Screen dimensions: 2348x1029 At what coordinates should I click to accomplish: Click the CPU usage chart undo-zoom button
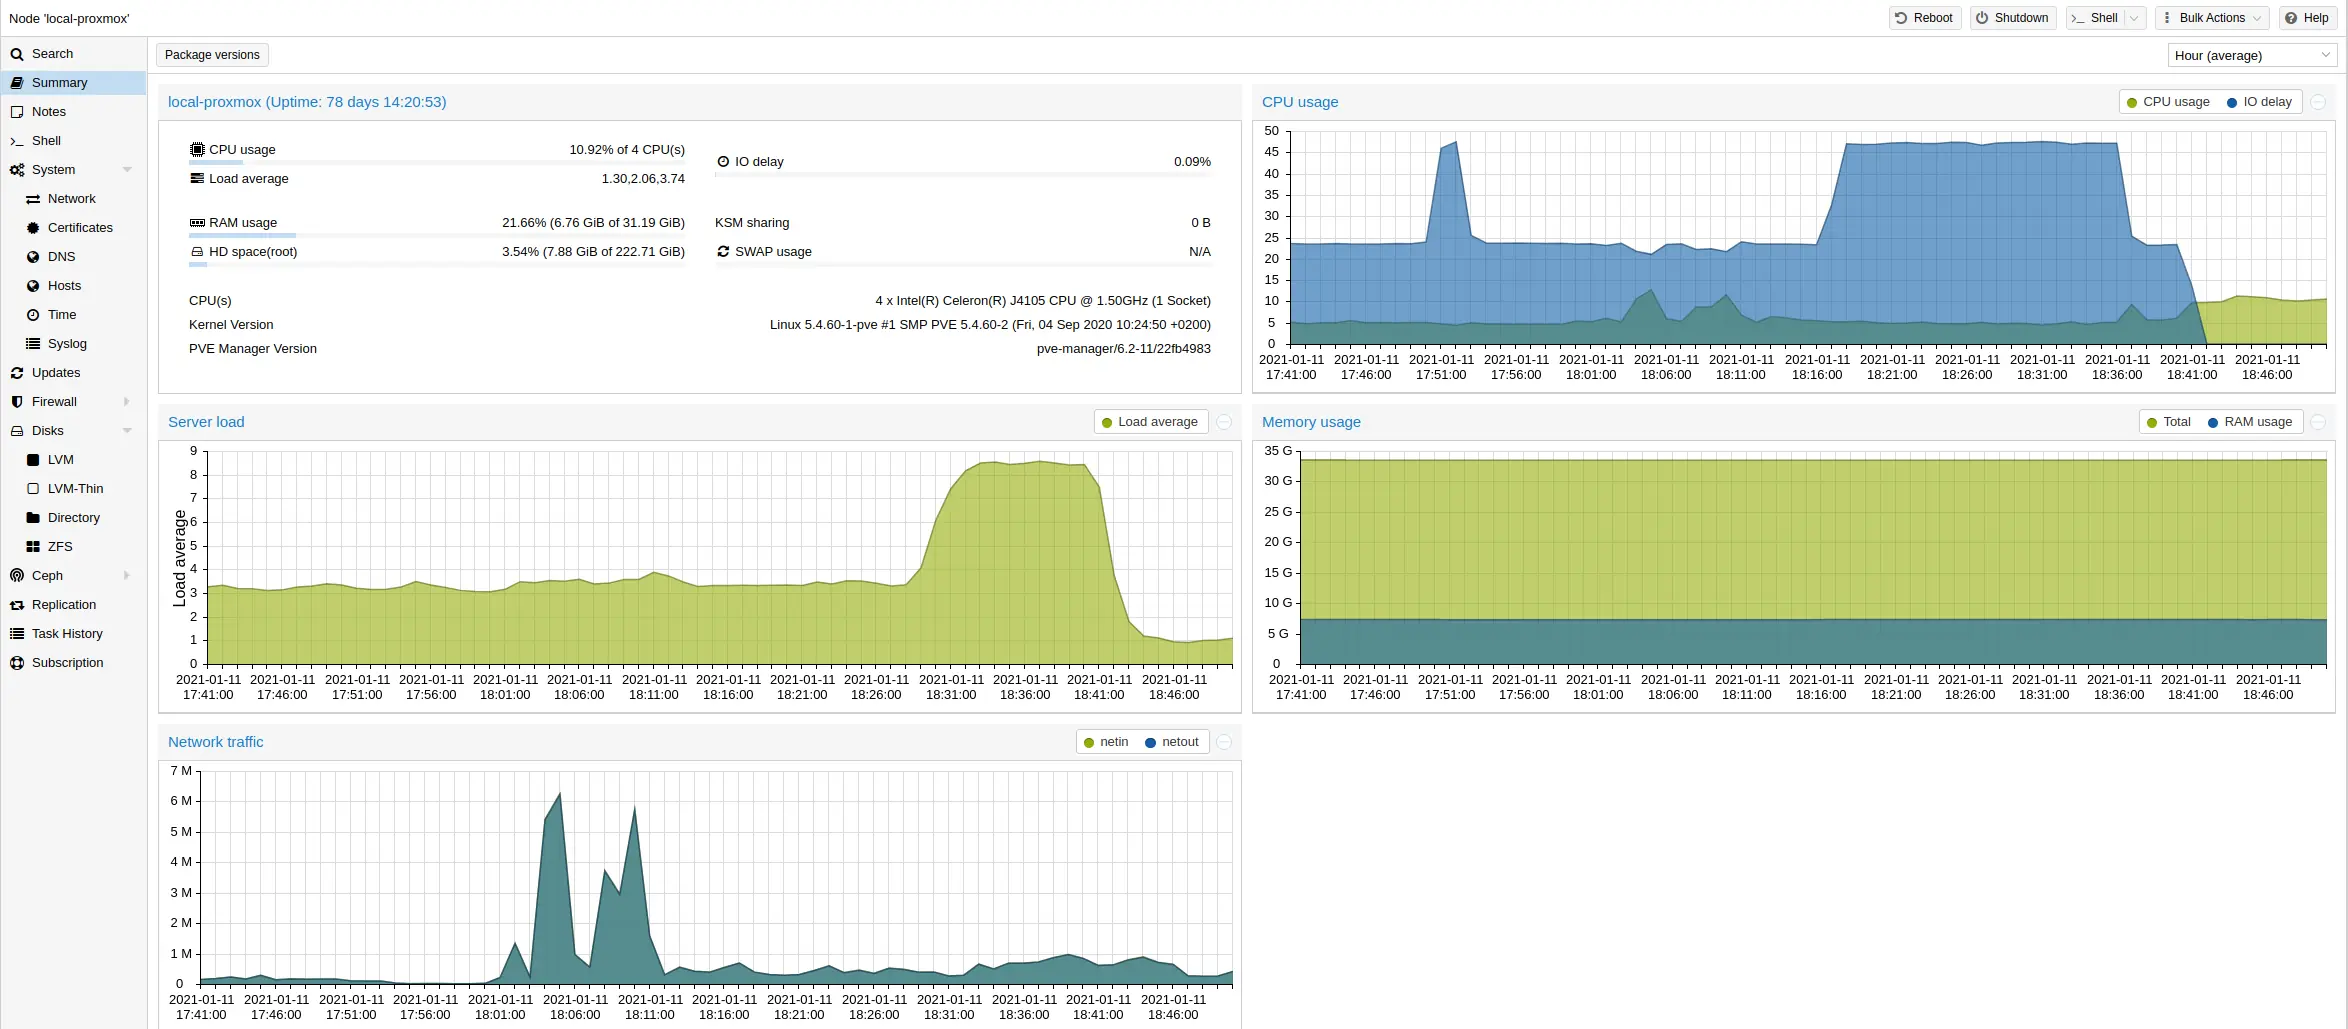[x=2318, y=102]
